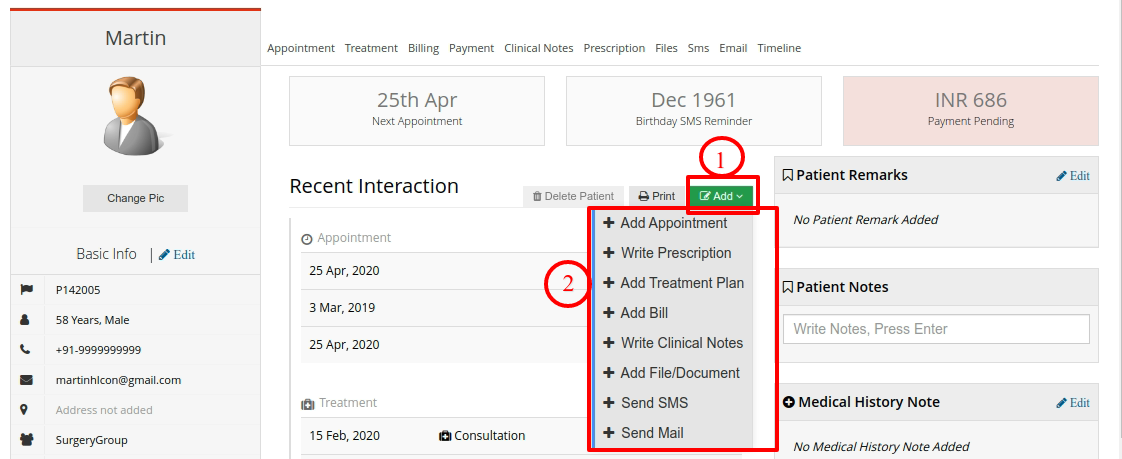Click the envelope icon beside email address
Image resolution: width=1122 pixels, height=459 pixels.
(x=26, y=380)
